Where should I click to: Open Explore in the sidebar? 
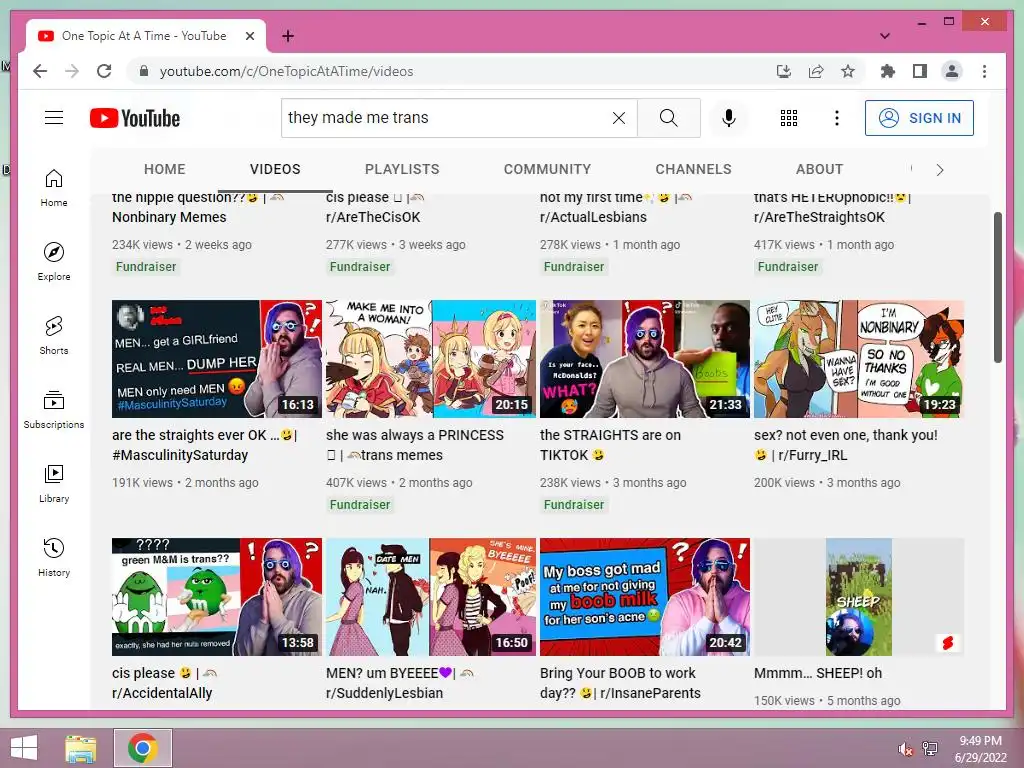click(x=54, y=262)
